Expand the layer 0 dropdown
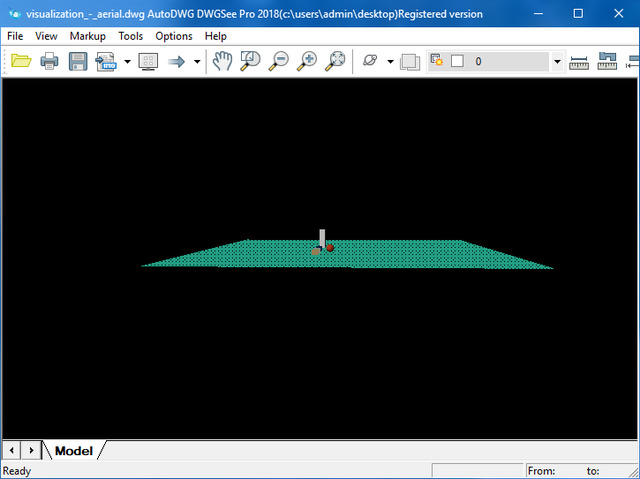The image size is (640, 479). [557, 61]
